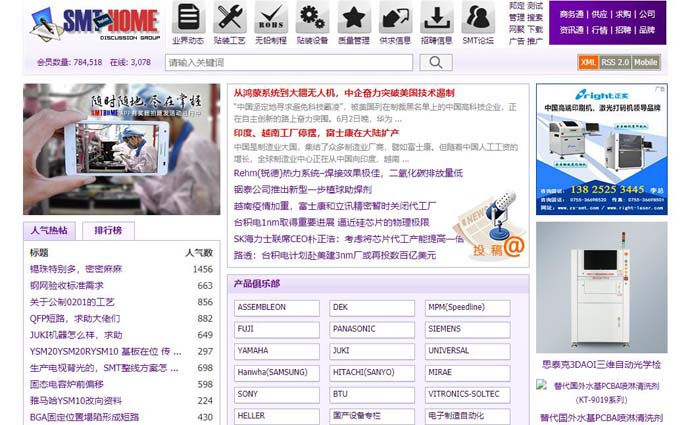Open the 资讯通 link in purple banner
Viewport: 690px width, 425px height.
(x=571, y=30)
